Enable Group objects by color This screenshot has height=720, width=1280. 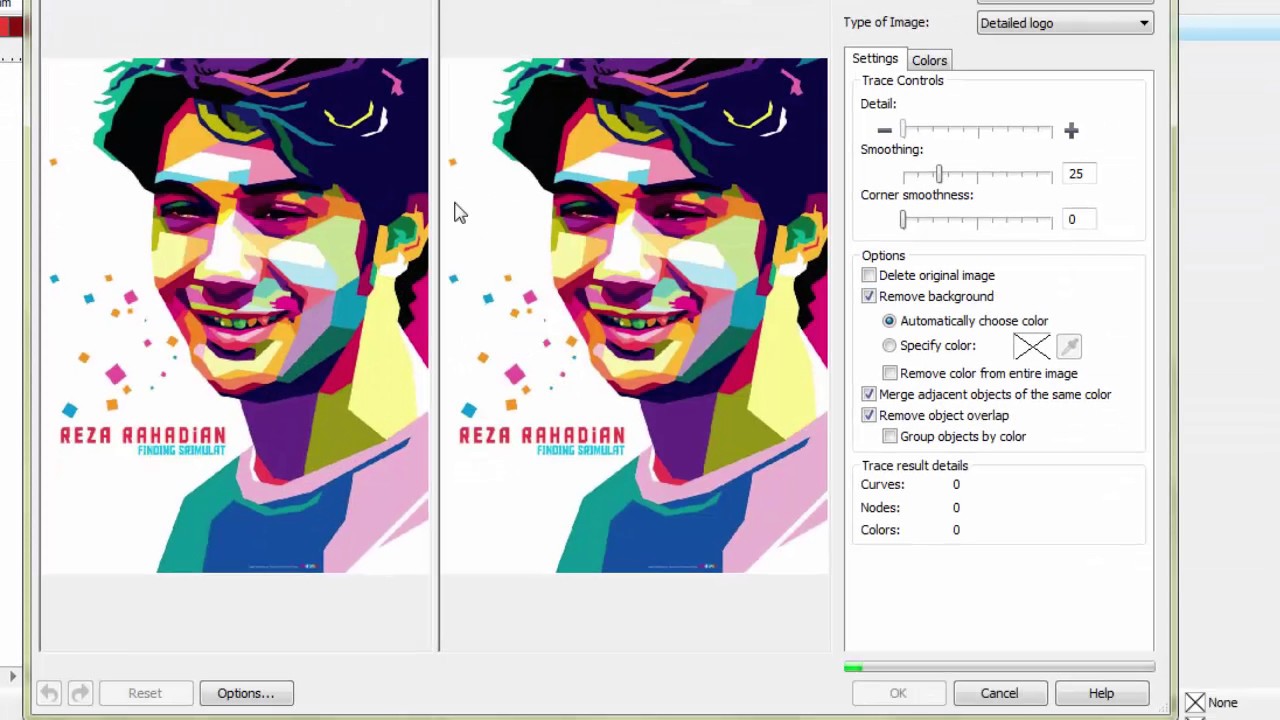pos(890,436)
